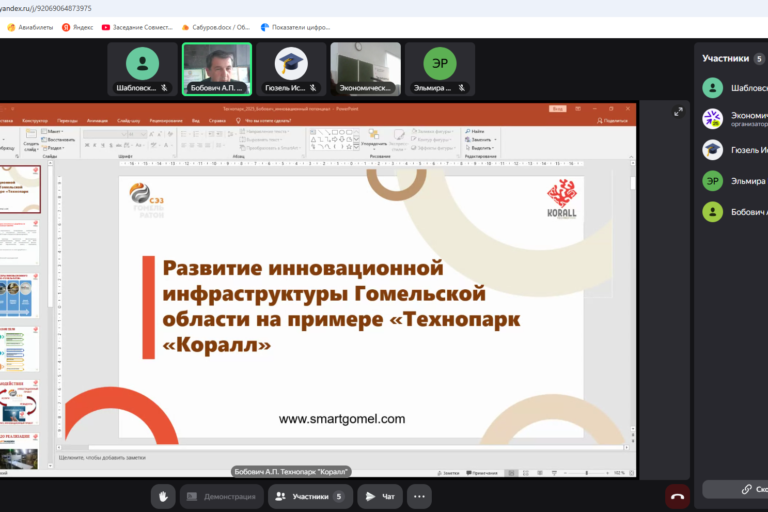
Task: Click the Эльмира ЭР avatar tile
Action: (439, 68)
